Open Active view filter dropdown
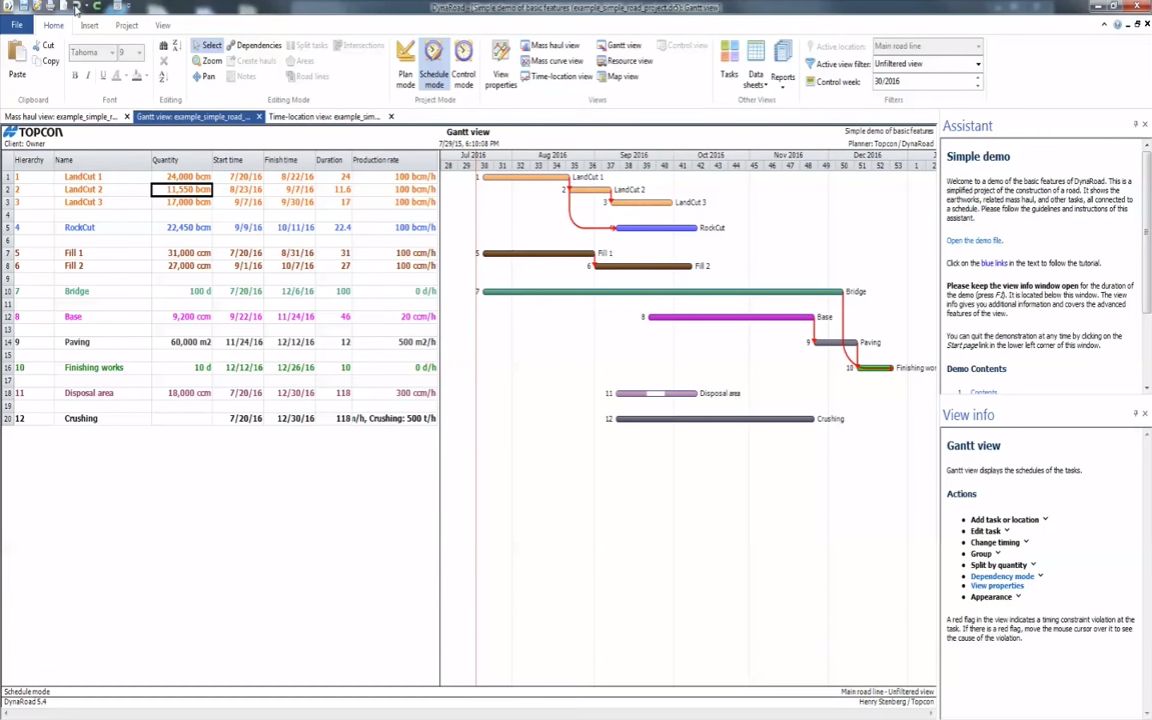Image resolution: width=1152 pixels, height=720 pixels. point(978,64)
